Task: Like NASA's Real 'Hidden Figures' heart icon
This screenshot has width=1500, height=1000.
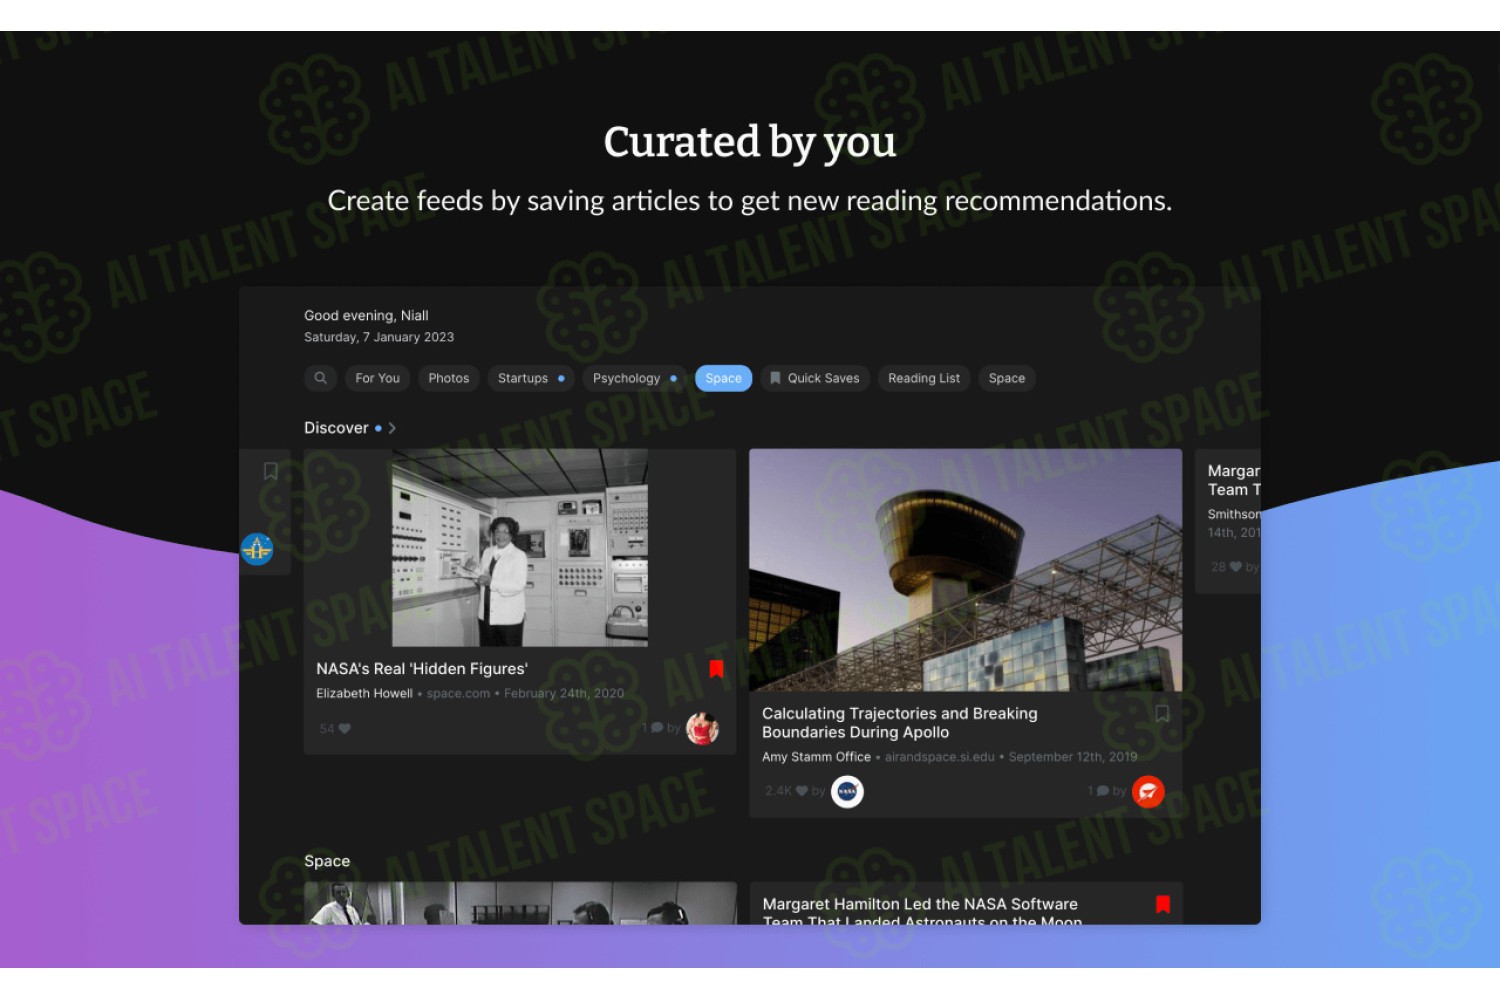Action: pyautogui.click(x=344, y=729)
